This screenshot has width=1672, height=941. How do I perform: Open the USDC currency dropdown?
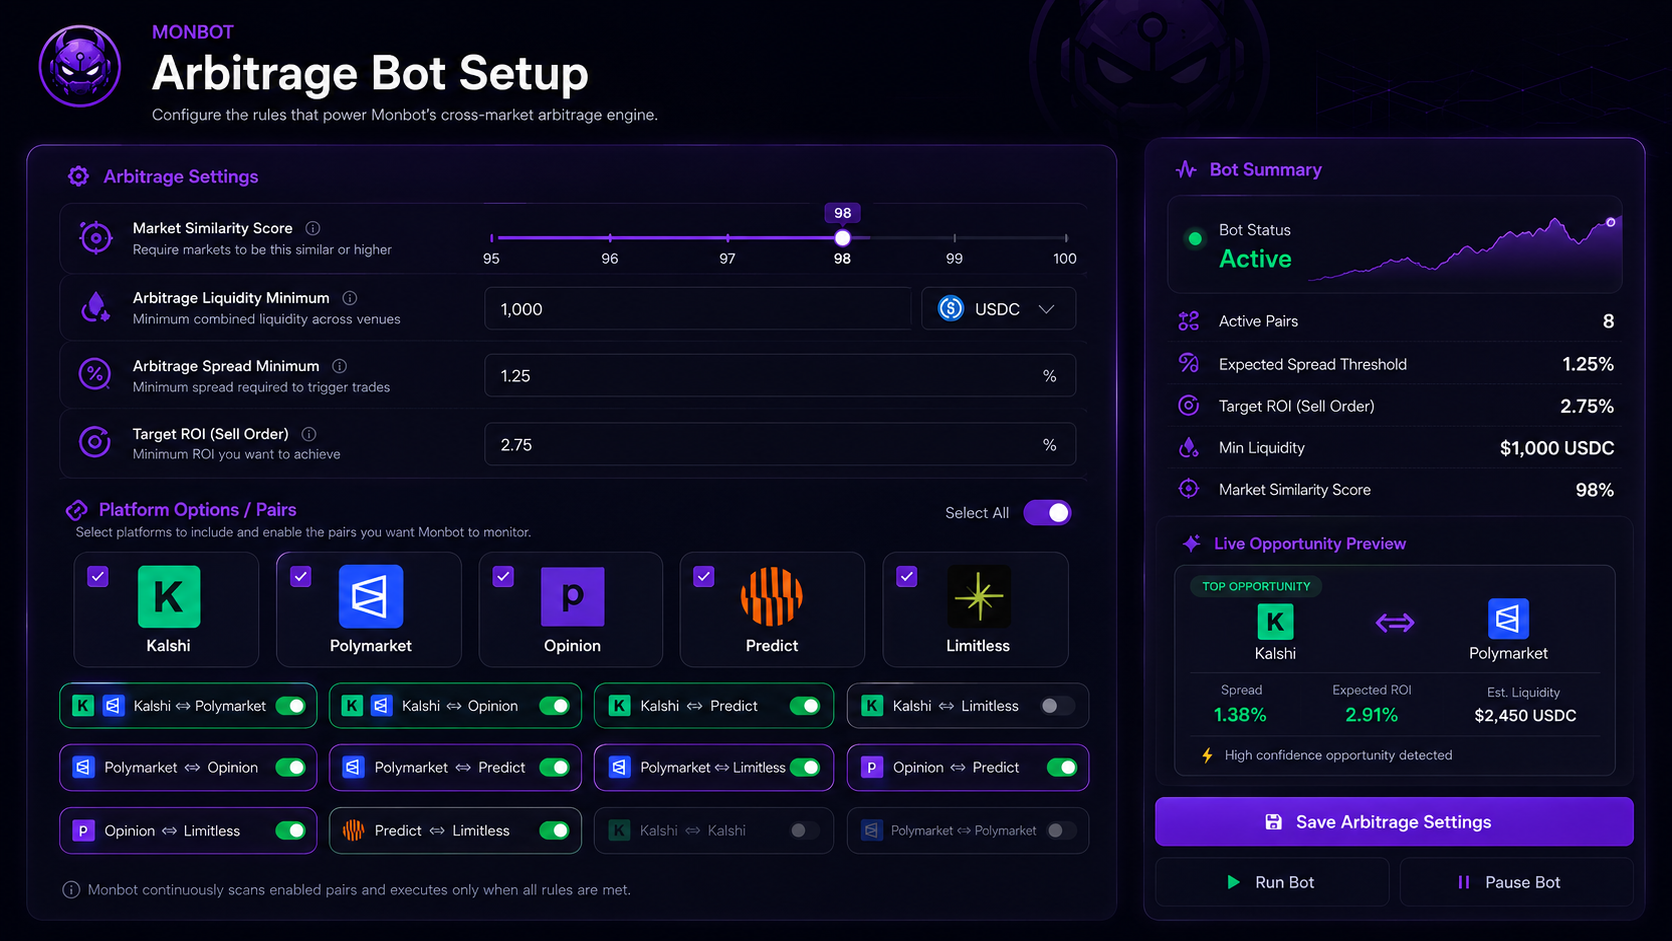tap(998, 309)
